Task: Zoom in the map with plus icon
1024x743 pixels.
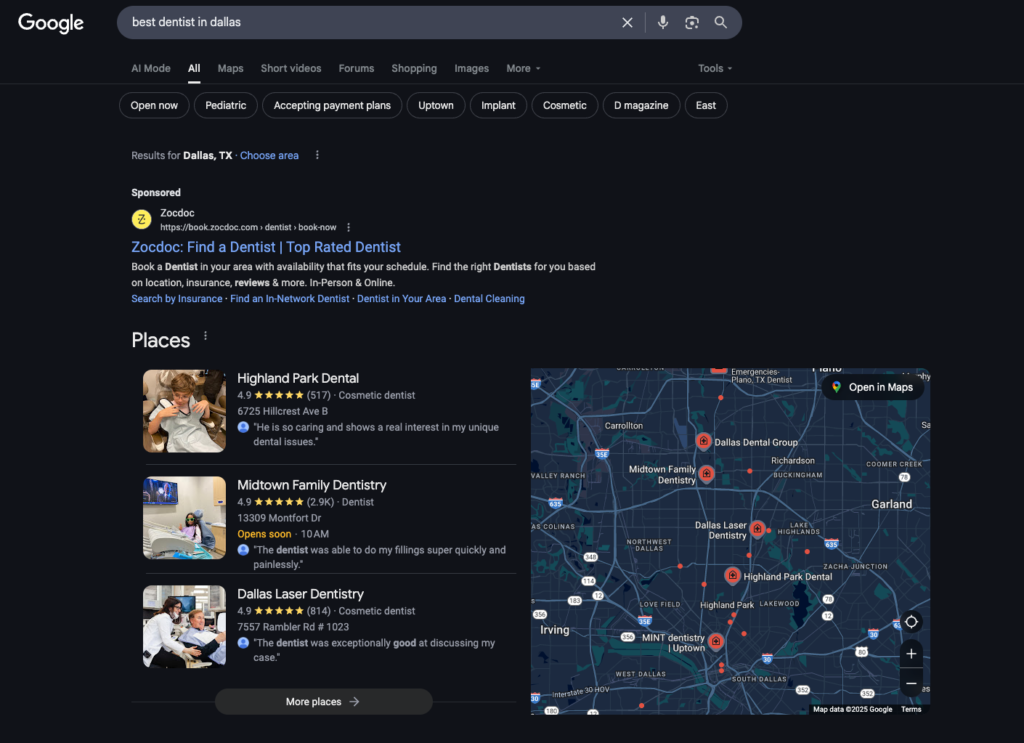Action: pyautogui.click(x=911, y=654)
